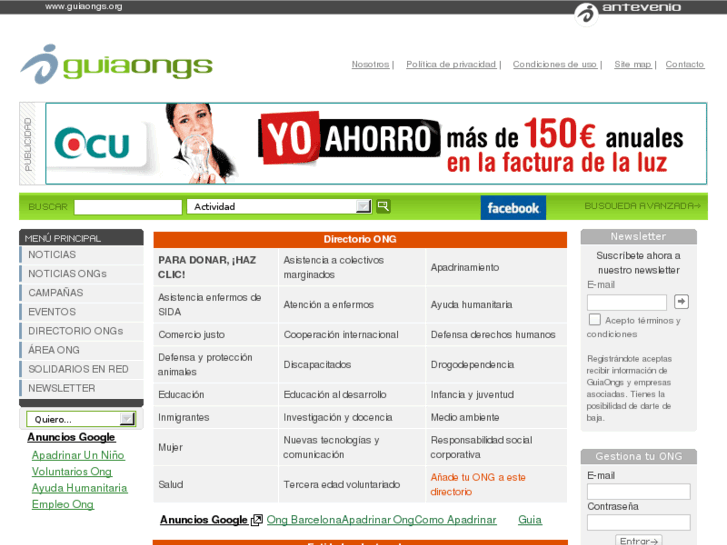Click sidebar Ayuda Humanitaria ad link

coord(79,488)
